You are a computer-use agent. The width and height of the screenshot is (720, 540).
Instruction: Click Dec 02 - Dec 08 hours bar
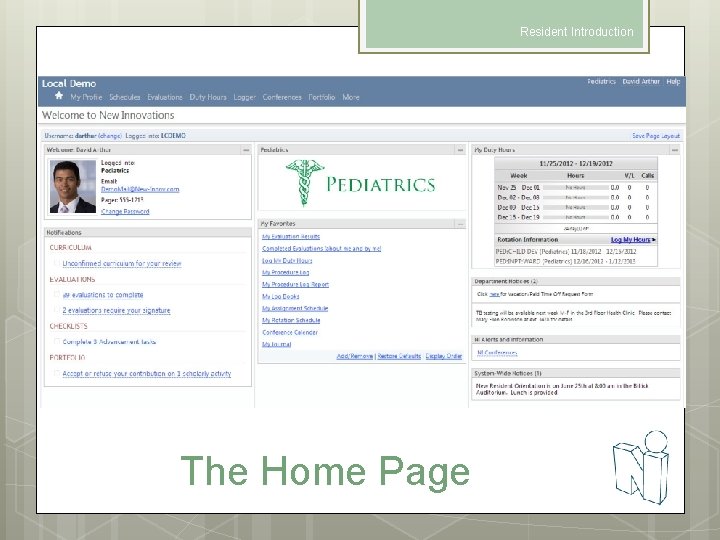point(575,197)
